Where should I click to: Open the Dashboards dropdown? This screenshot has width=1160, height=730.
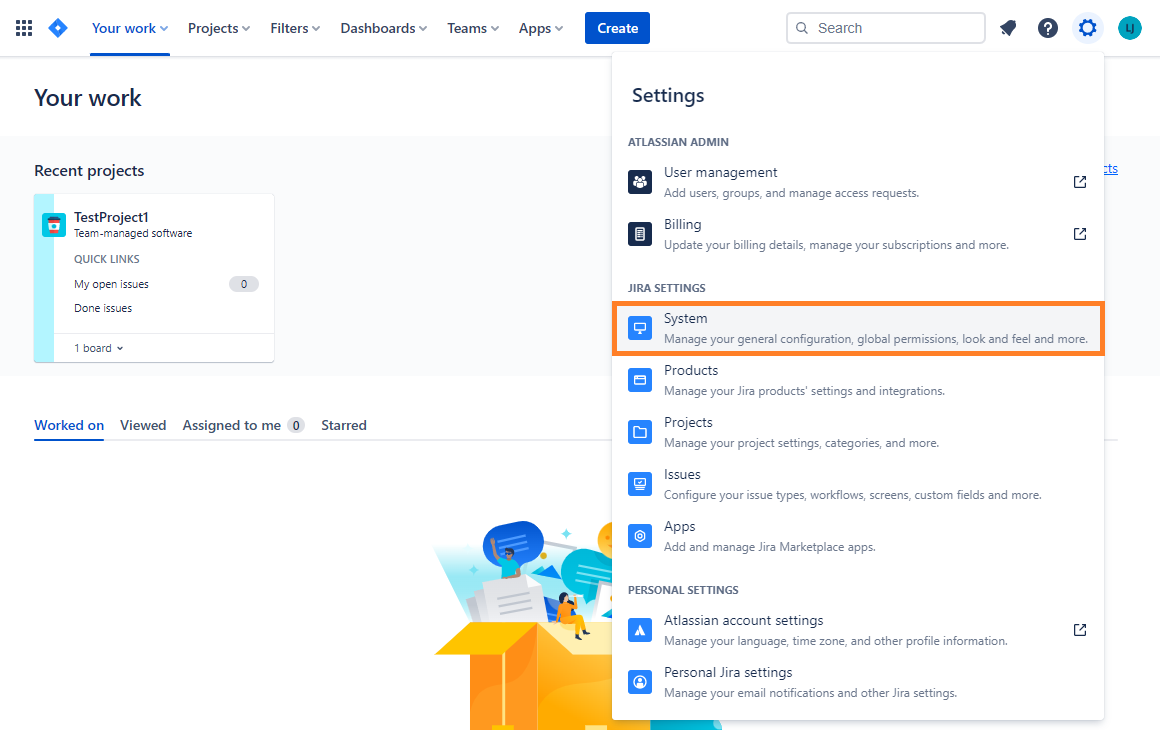tap(383, 28)
